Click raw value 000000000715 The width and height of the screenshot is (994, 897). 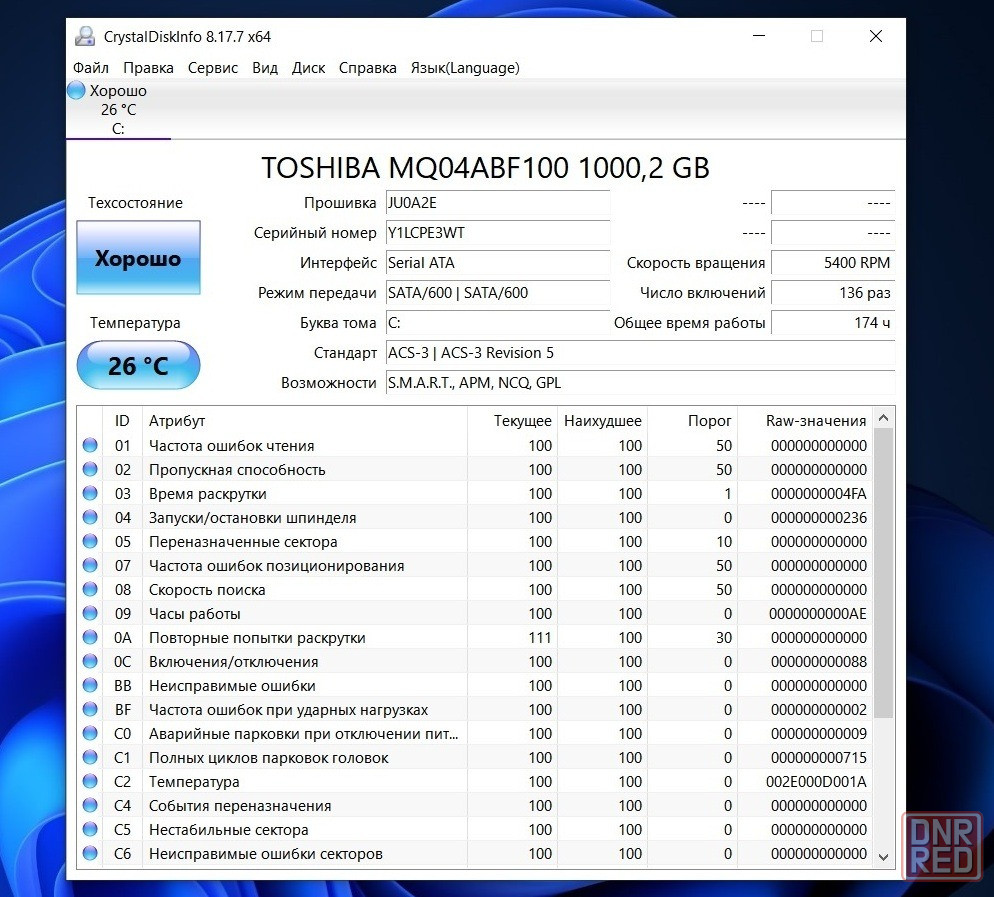[818, 758]
